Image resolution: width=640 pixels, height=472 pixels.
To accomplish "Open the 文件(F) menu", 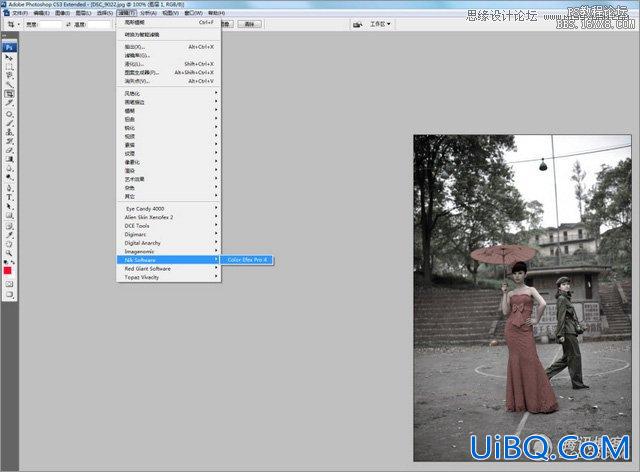I will point(20,13).
